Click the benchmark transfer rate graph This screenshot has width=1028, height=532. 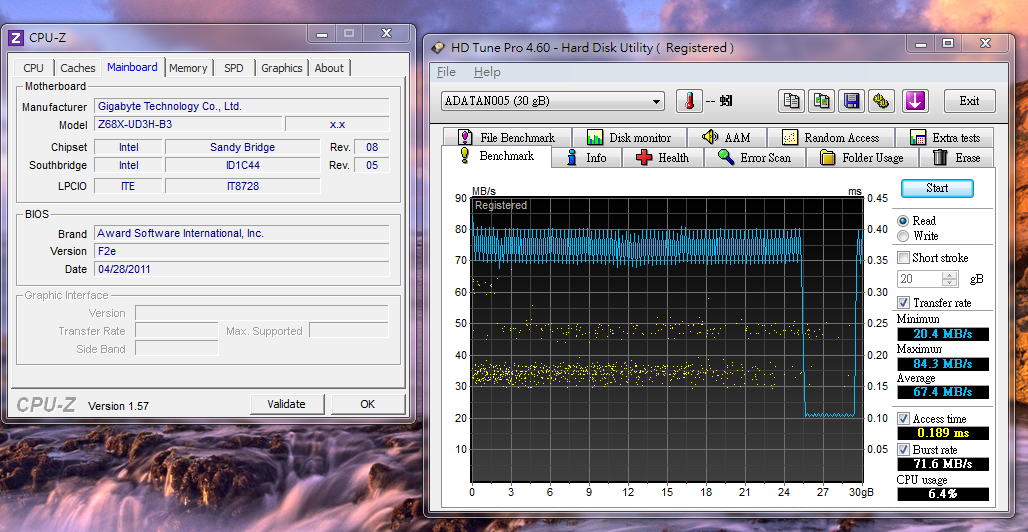pos(667,339)
